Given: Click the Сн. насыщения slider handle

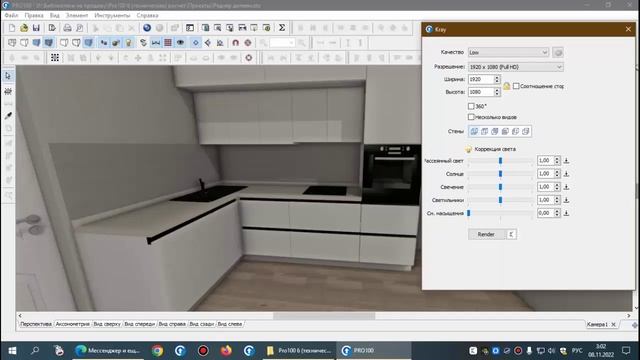Looking at the screenshot, I should (x=469, y=213).
